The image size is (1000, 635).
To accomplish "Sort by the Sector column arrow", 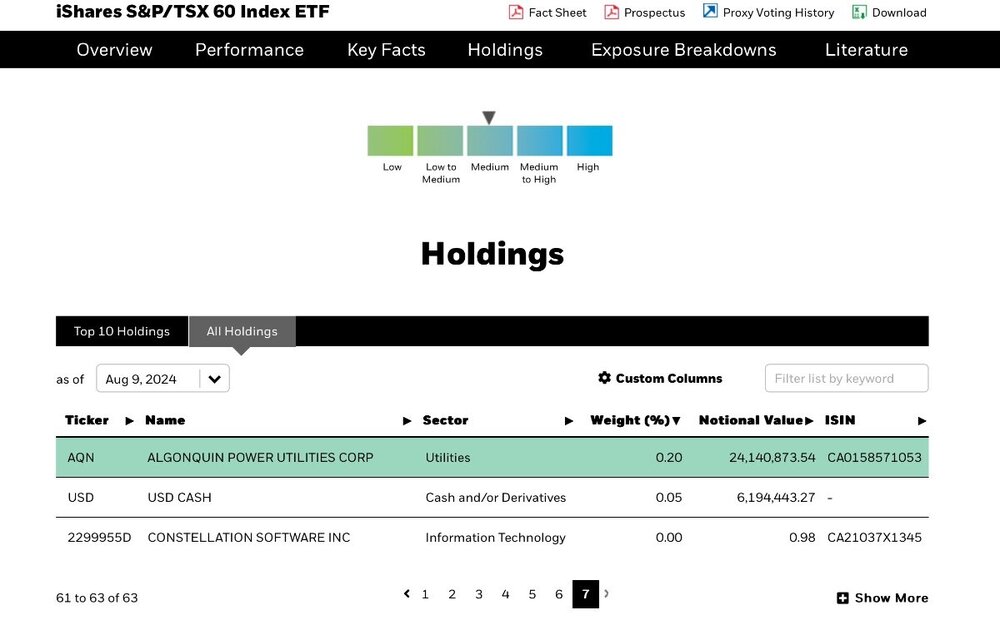I will coord(569,421).
